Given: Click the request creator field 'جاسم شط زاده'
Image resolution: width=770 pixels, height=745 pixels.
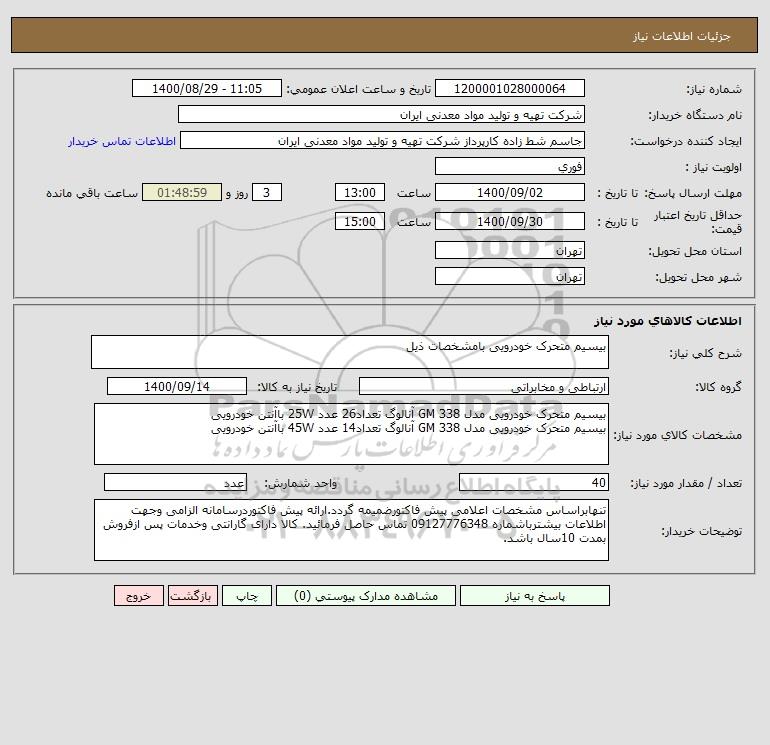Looking at the screenshot, I should coord(383,141).
